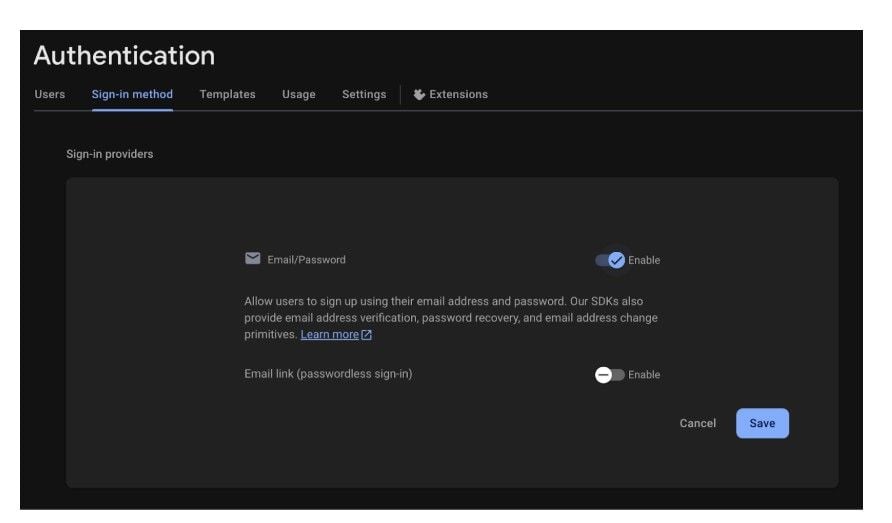Click the Email link (passwordless sign-in) text
Viewport: 892px width, 523px height.
[x=328, y=374]
